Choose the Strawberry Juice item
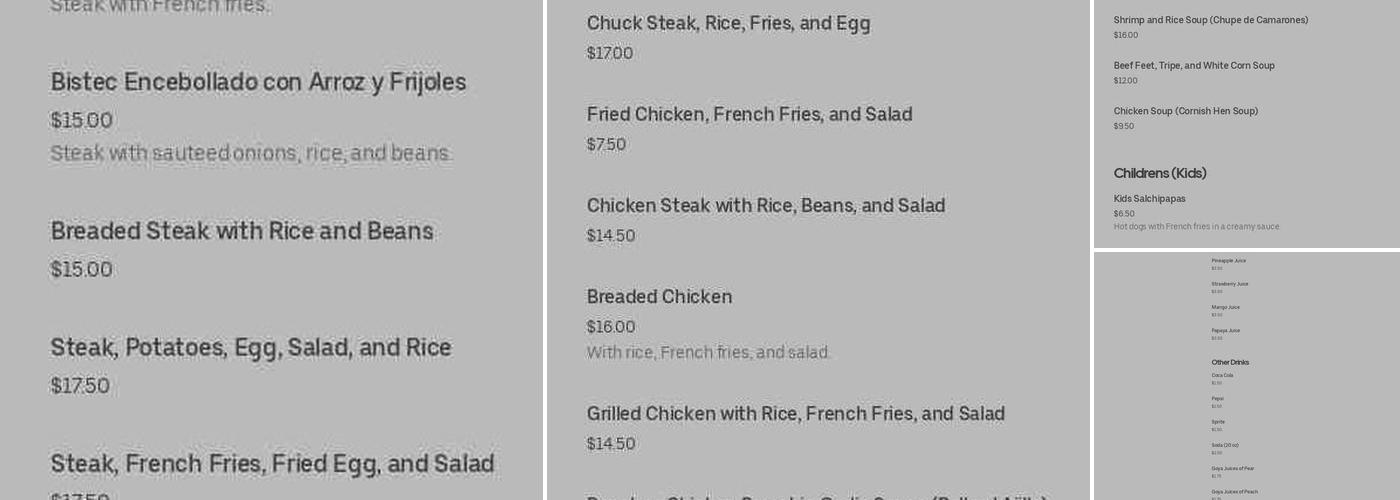The image size is (1400, 500). click(1229, 284)
